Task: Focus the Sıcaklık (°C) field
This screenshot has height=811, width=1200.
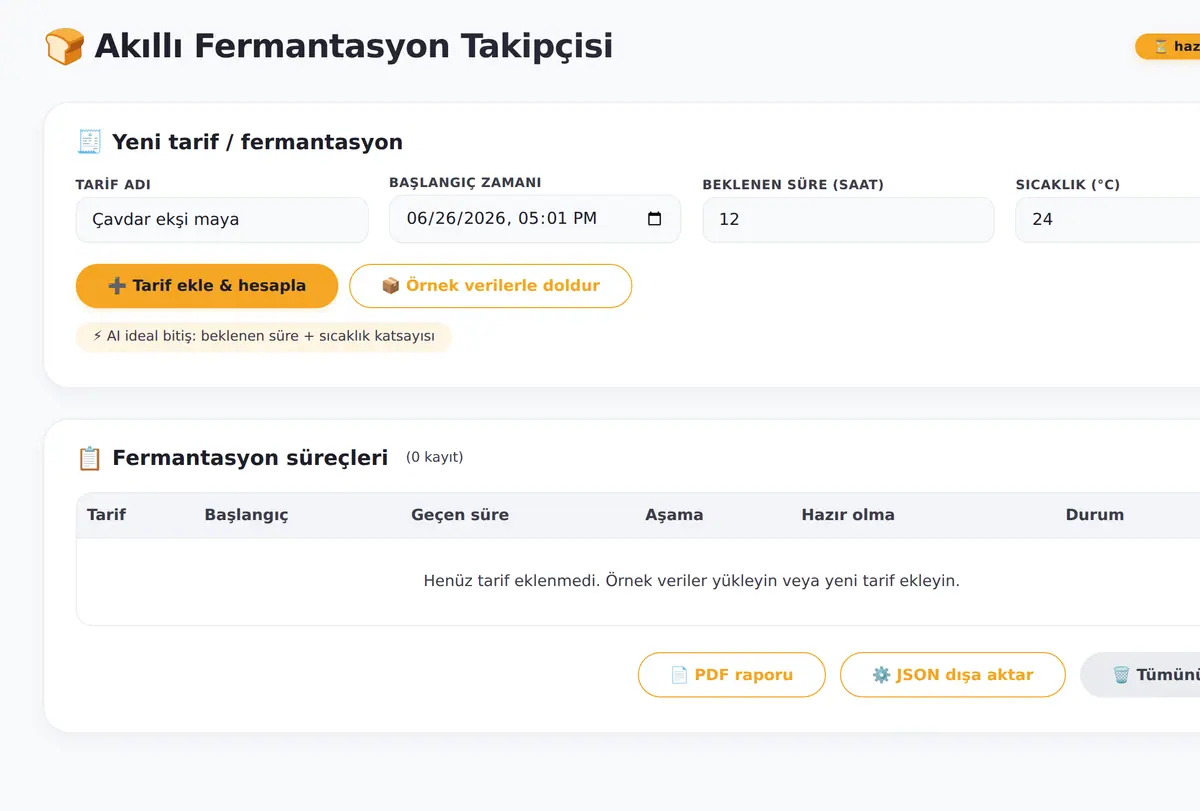Action: pyautogui.click(x=1108, y=220)
